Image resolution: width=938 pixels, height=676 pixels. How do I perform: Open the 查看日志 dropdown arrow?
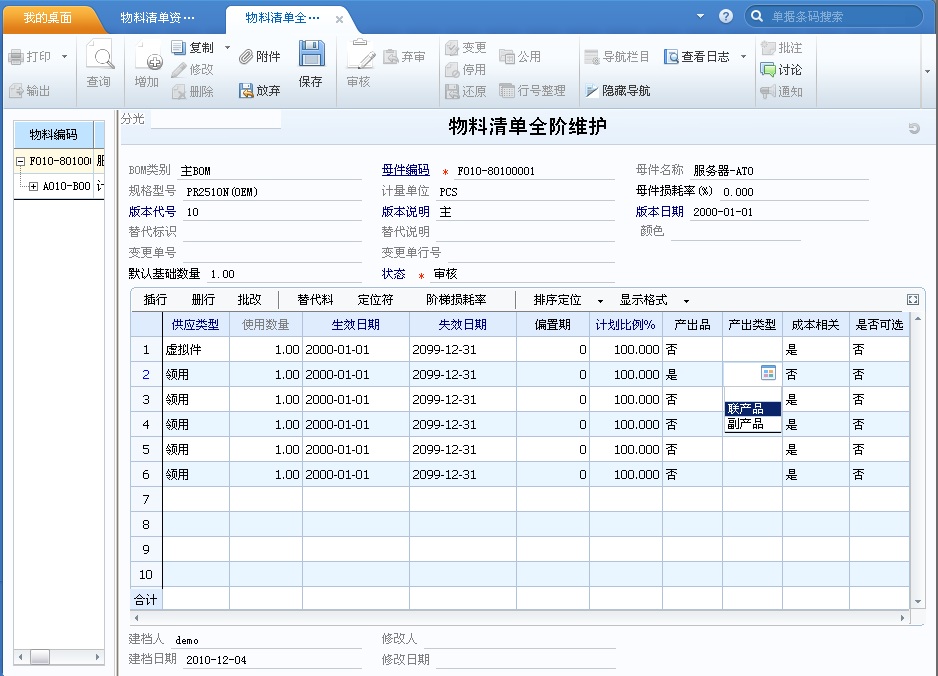[744, 57]
